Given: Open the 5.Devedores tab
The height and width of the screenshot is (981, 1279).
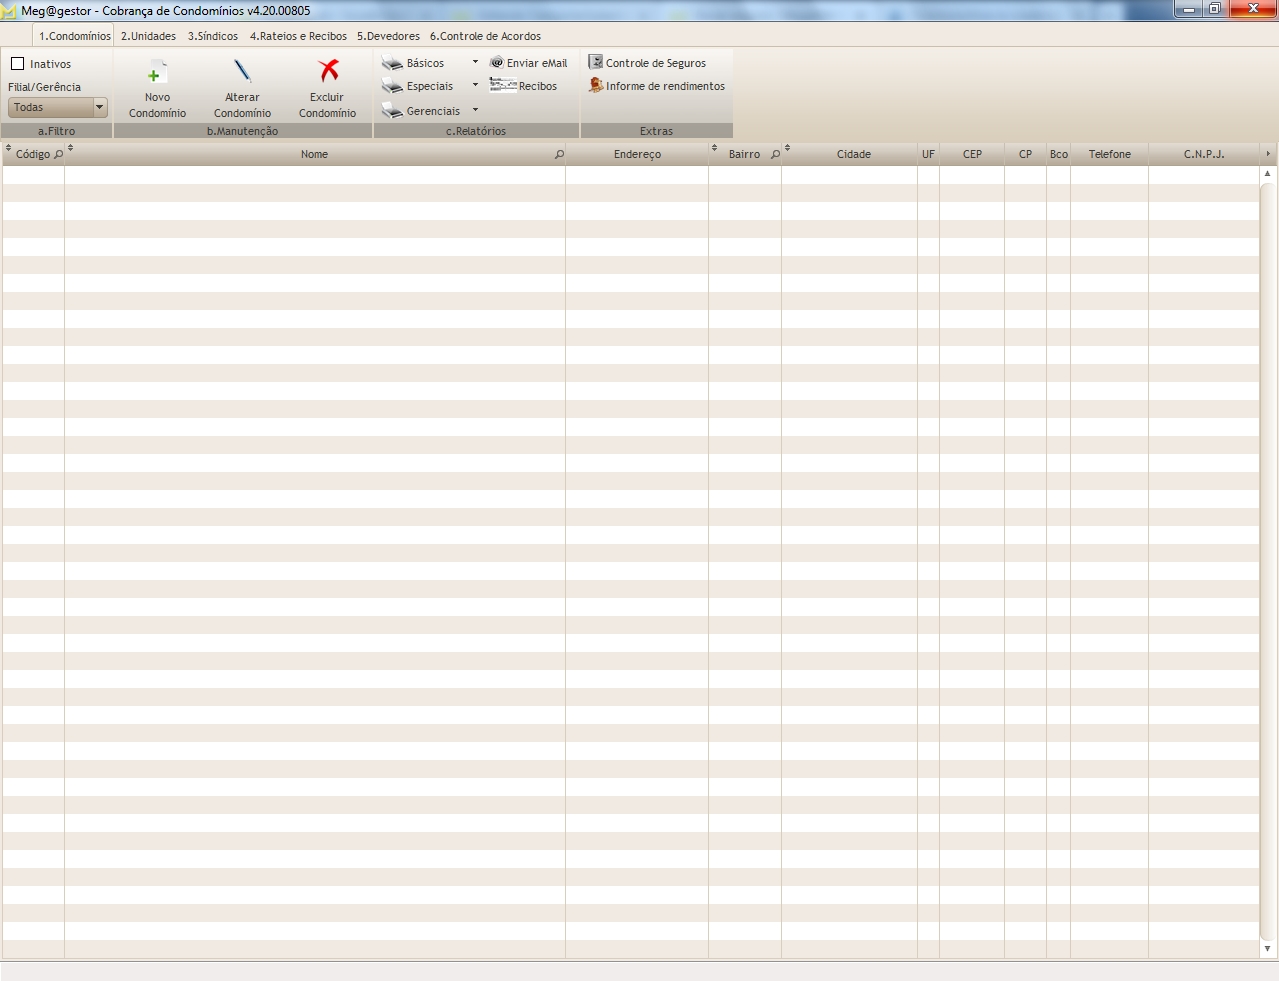Looking at the screenshot, I should pos(388,36).
